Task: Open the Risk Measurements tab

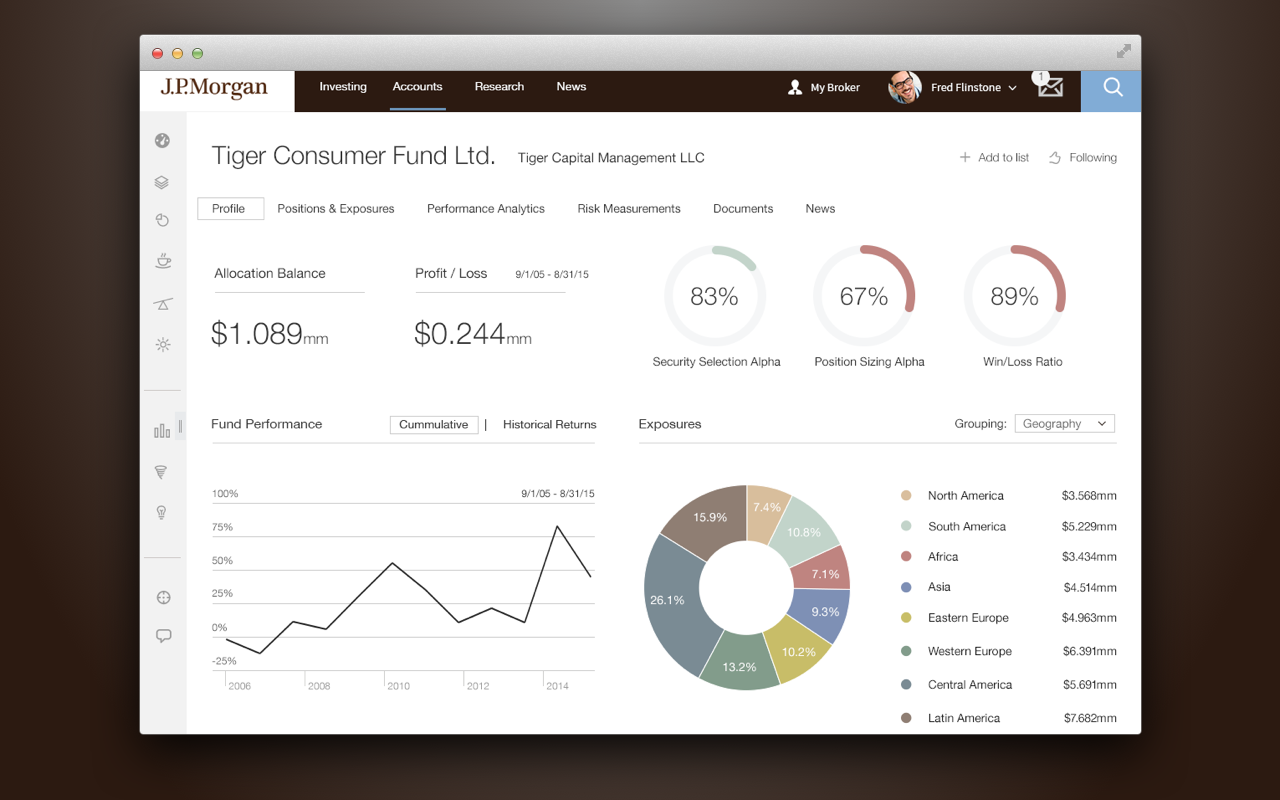Action: coord(629,209)
